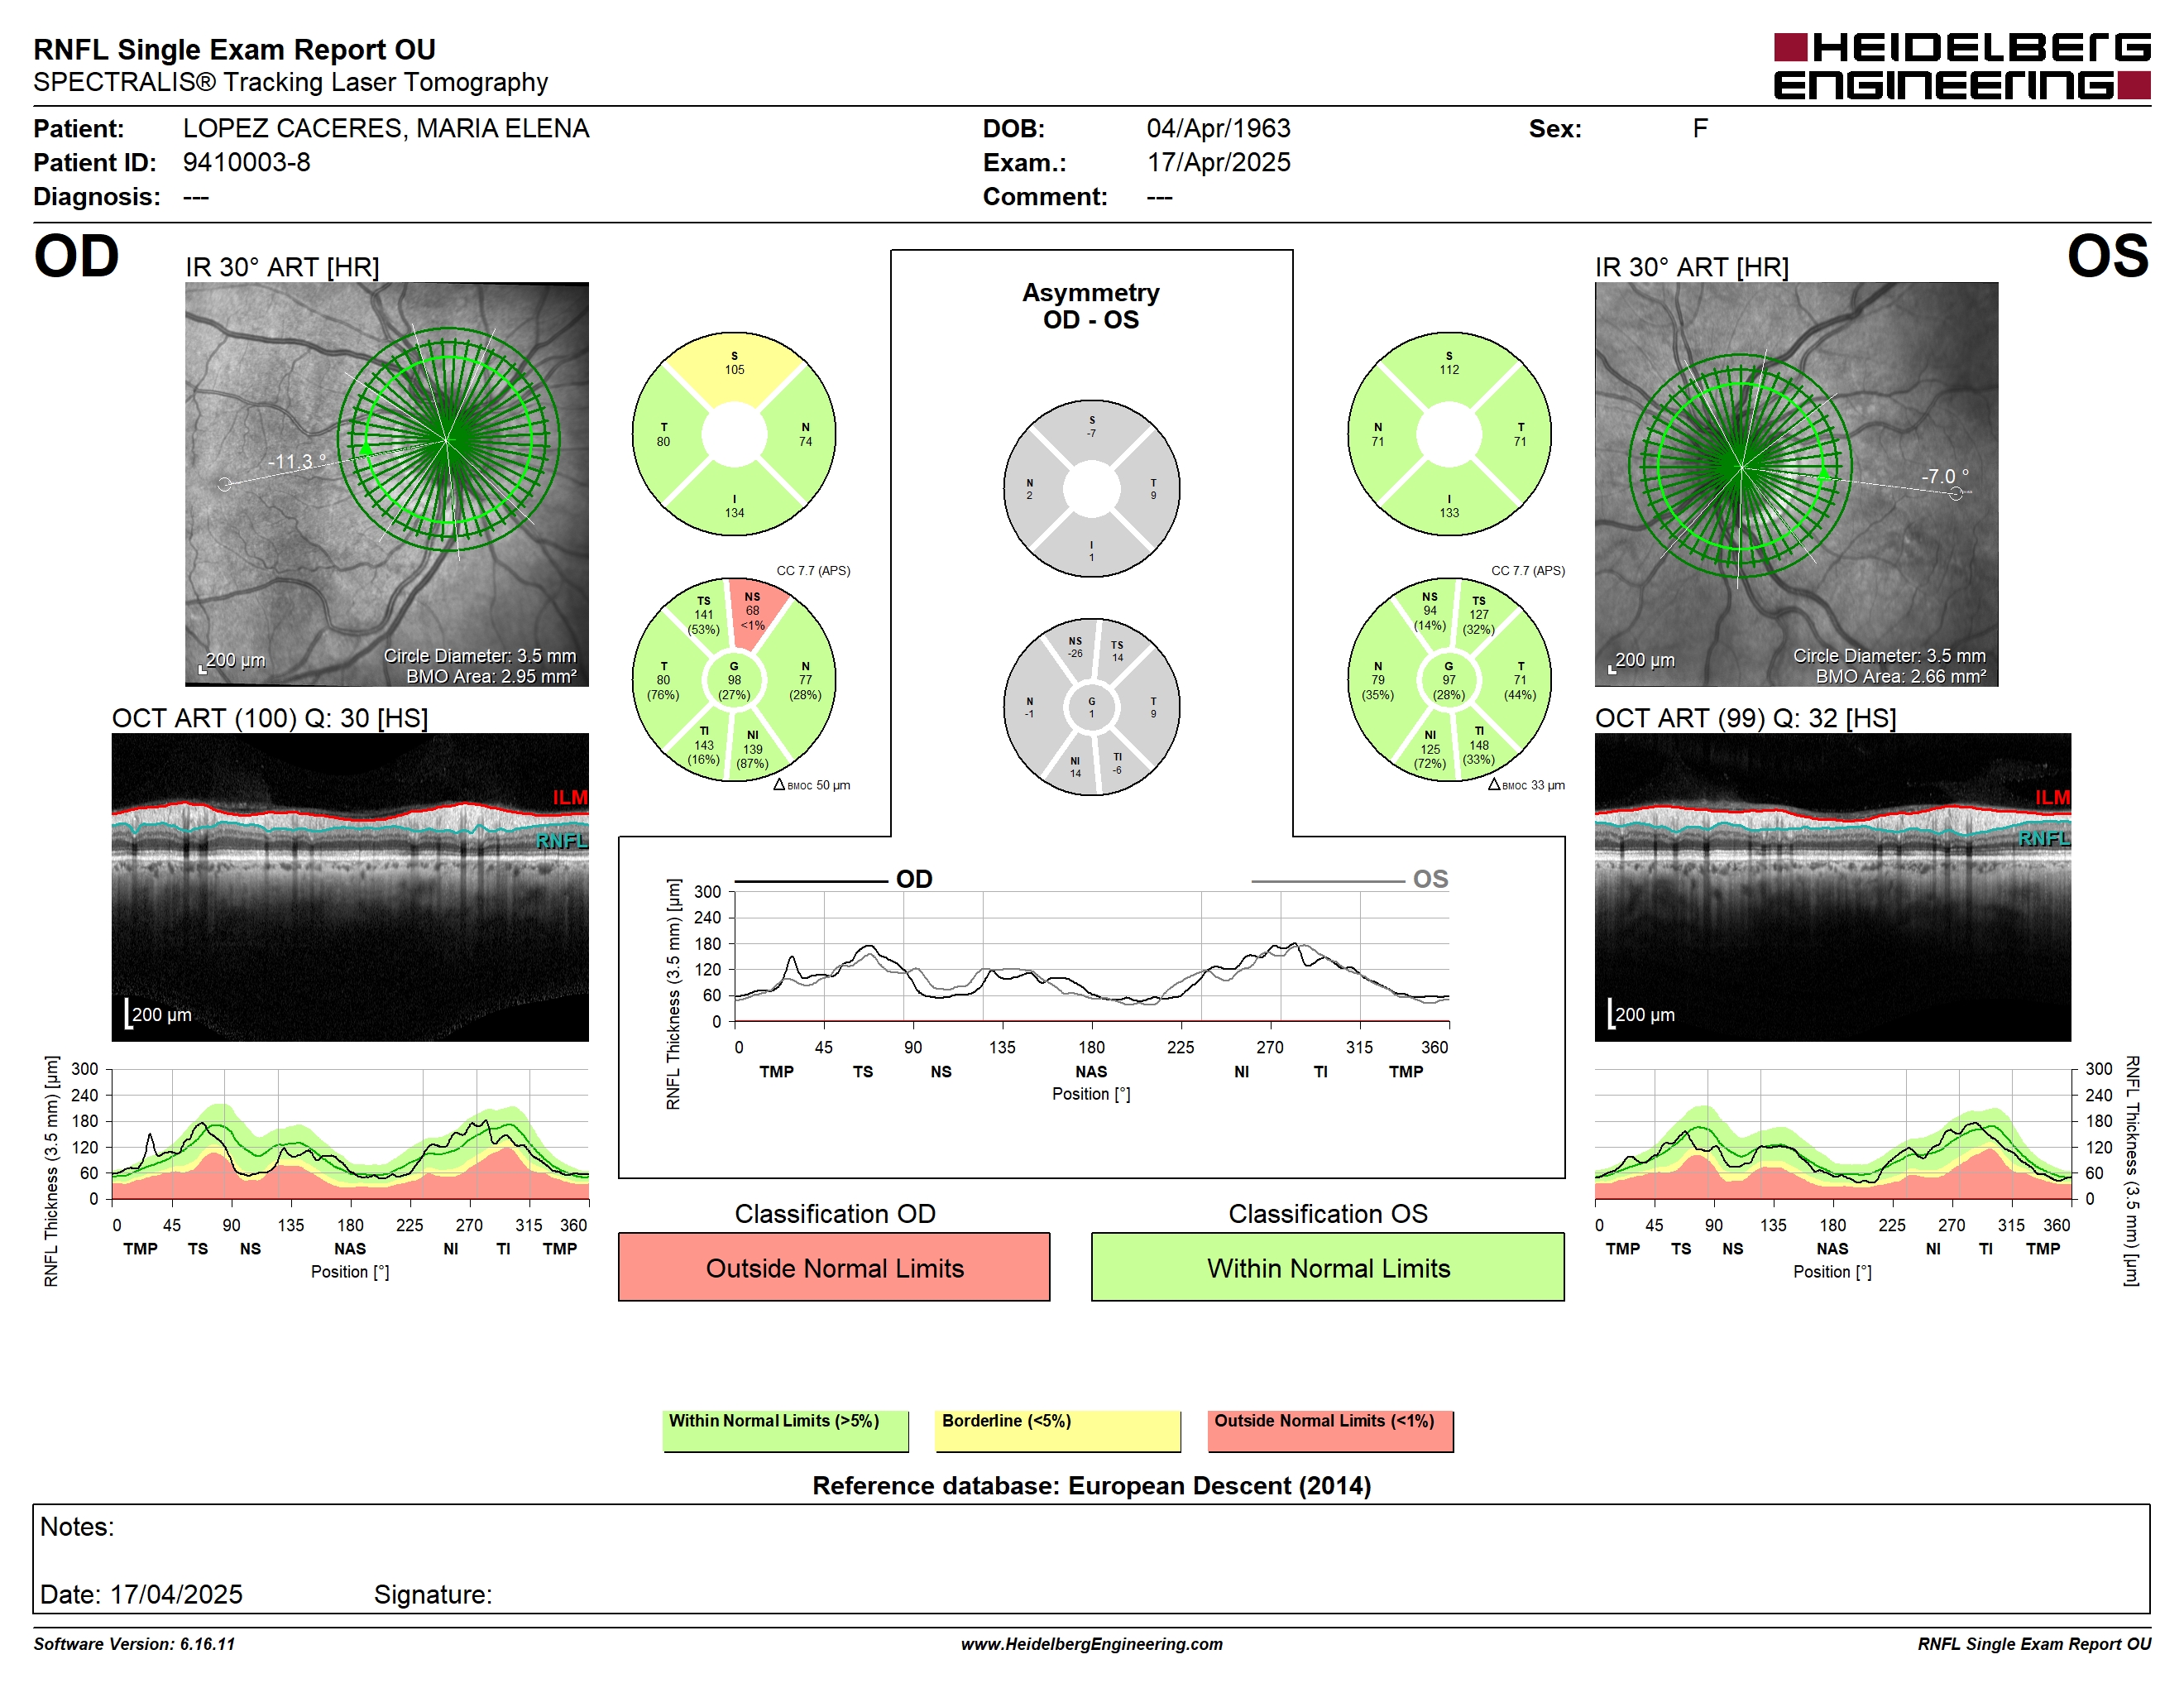This screenshot has height=1688, width=2184.
Task: Click the -11.3° fovea angle label on OD
Action: click(297, 461)
